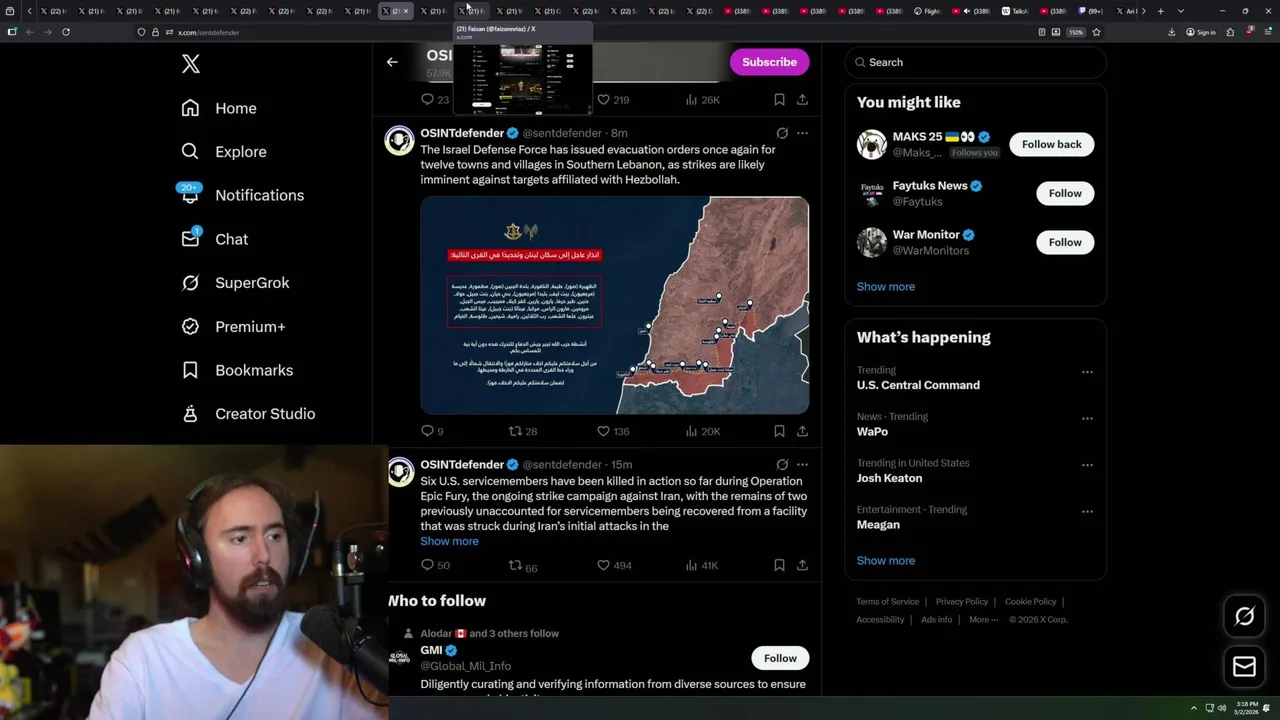Open the Cookie Policy footer link

pyautogui.click(x=1030, y=602)
